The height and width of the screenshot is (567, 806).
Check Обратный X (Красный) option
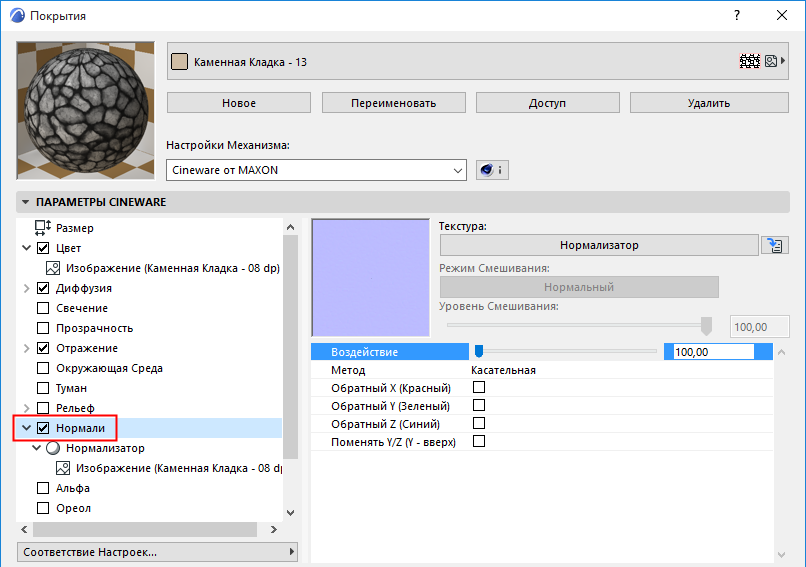click(479, 387)
